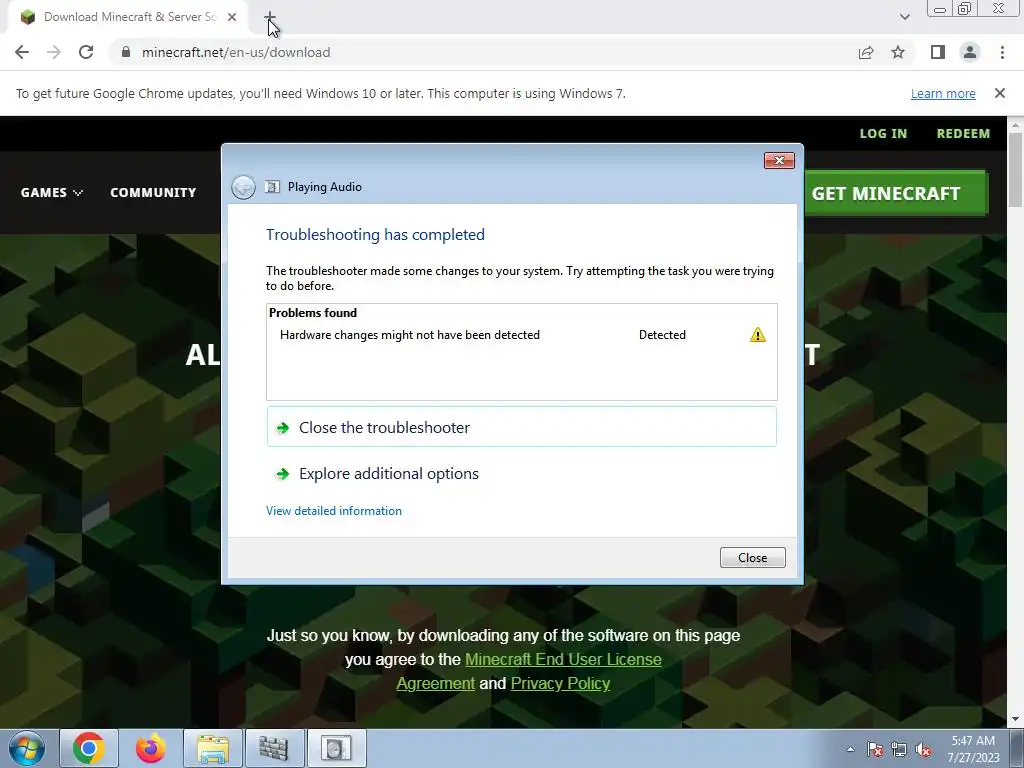Dismiss the Windows 10 update notice
This screenshot has height=768, width=1024.
point(1000,93)
